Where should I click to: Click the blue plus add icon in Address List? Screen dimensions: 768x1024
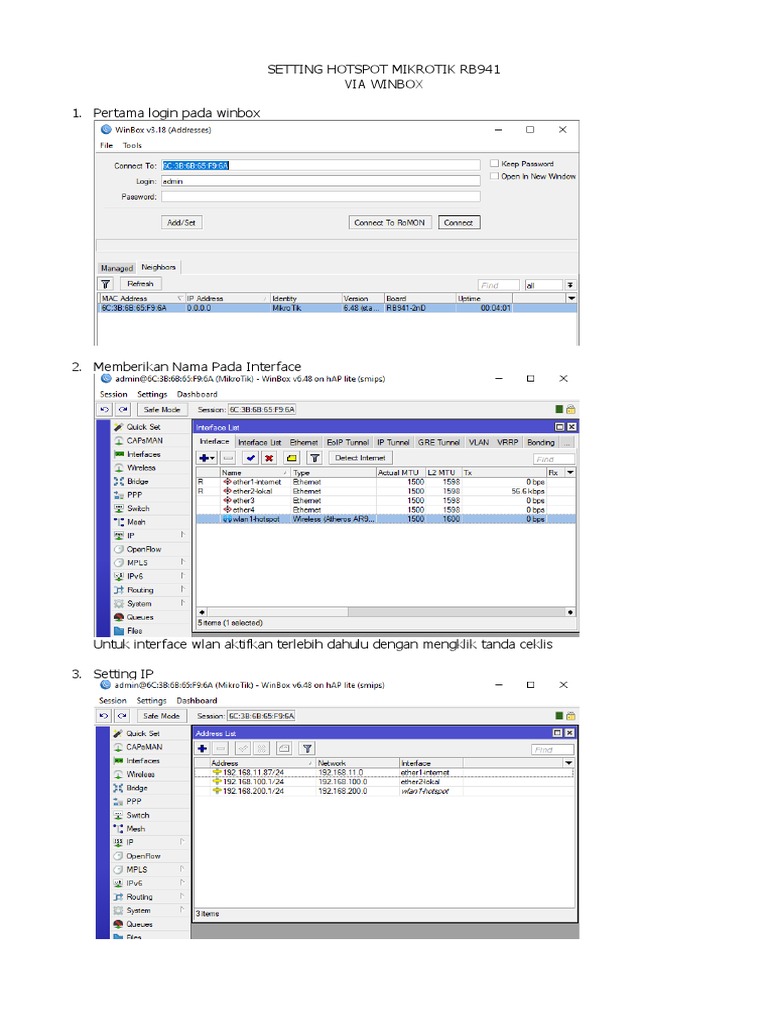pyautogui.click(x=202, y=748)
